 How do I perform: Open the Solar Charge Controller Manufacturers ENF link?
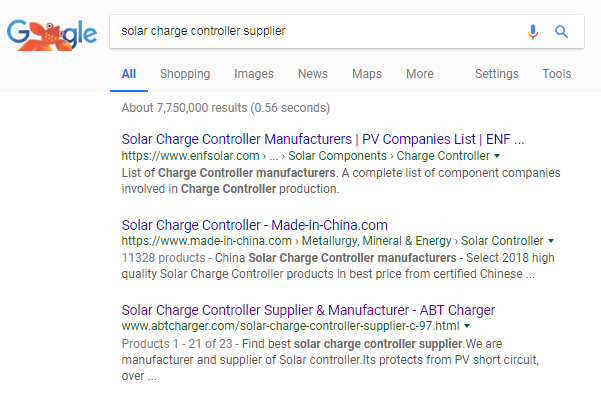[323, 139]
